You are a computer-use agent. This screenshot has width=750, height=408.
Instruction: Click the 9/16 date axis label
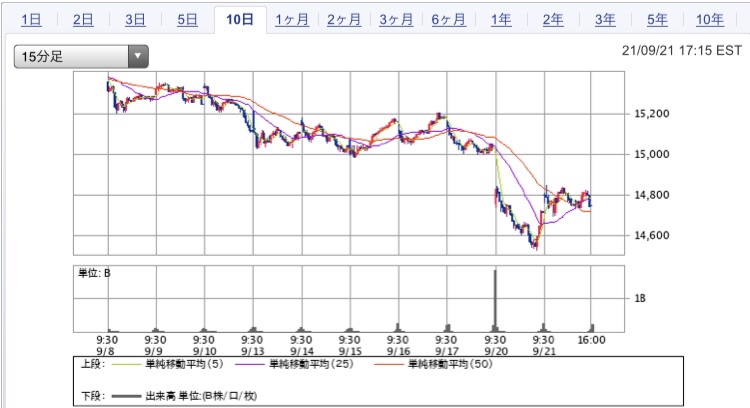(398, 351)
